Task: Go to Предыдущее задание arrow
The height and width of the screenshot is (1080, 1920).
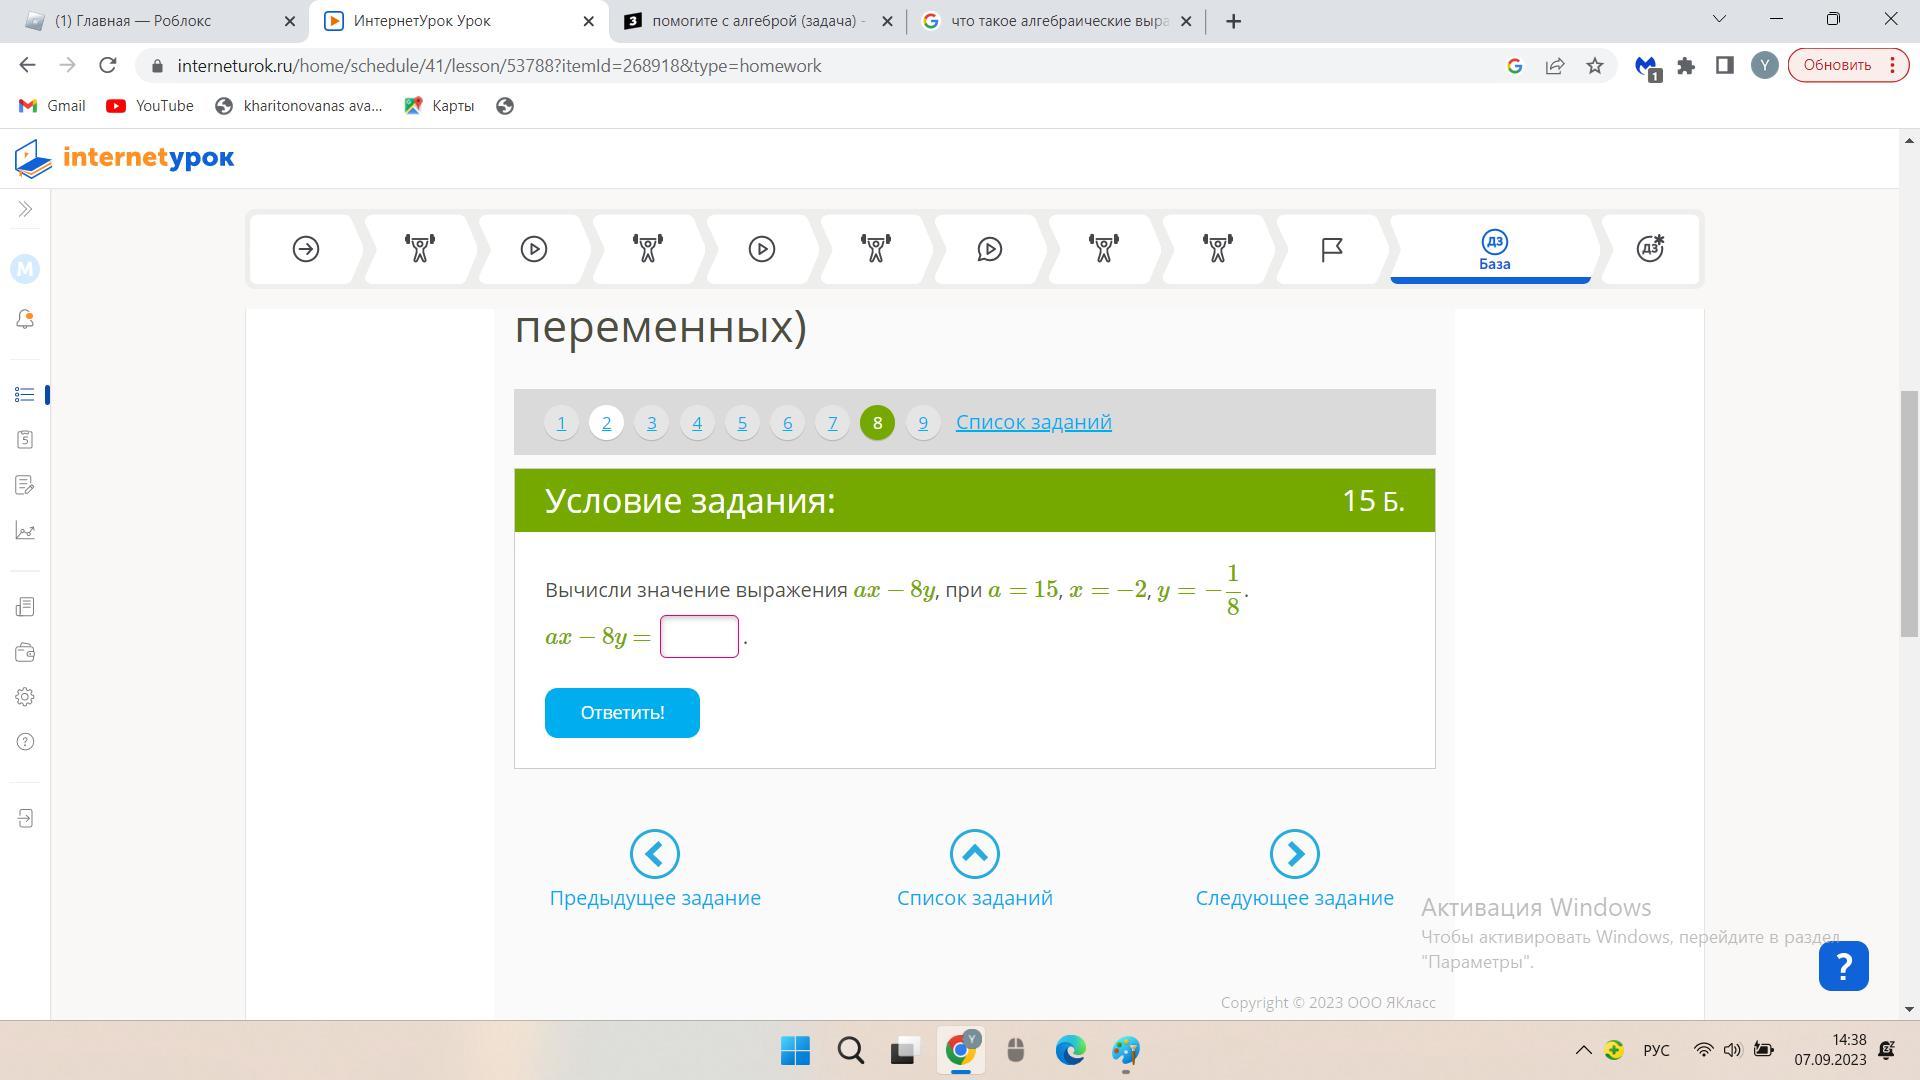Action: point(655,854)
